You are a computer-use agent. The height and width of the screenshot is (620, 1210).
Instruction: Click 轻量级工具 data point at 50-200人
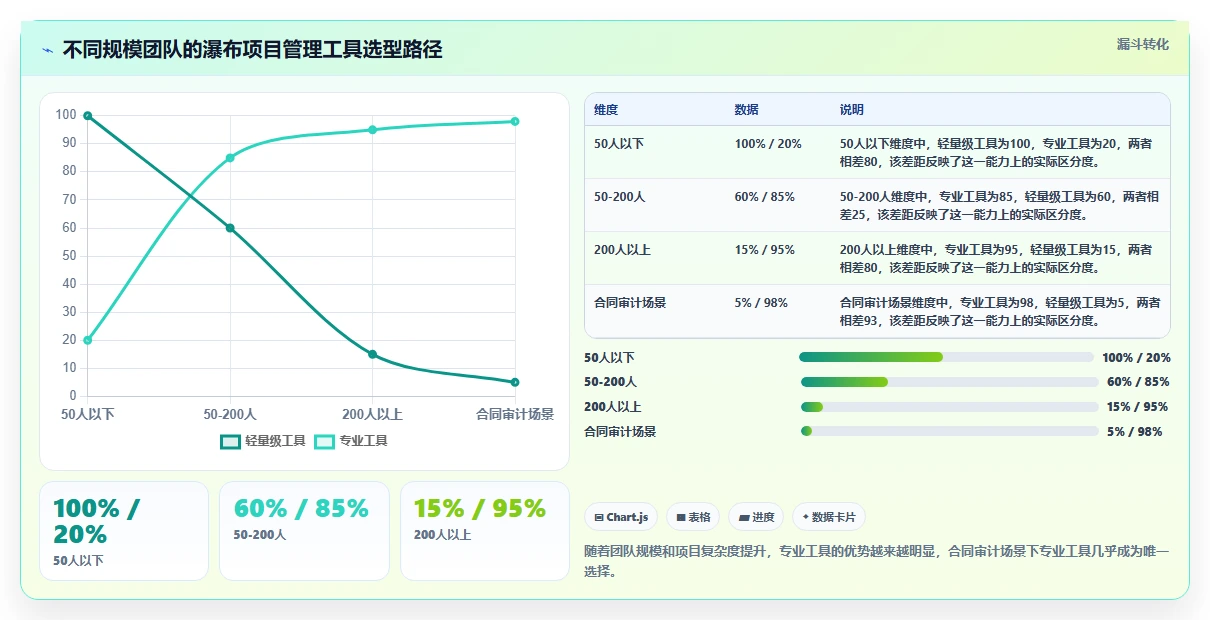click(230, 228)
